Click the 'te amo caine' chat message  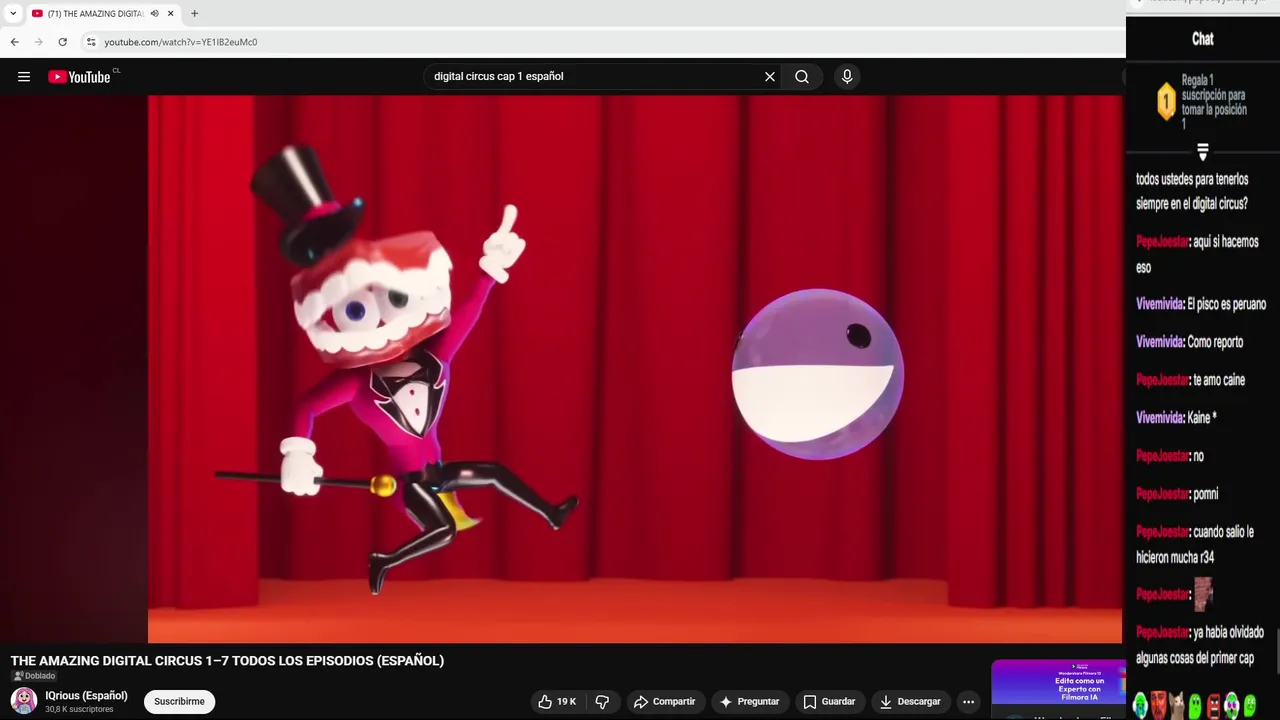pos(1191,380)
